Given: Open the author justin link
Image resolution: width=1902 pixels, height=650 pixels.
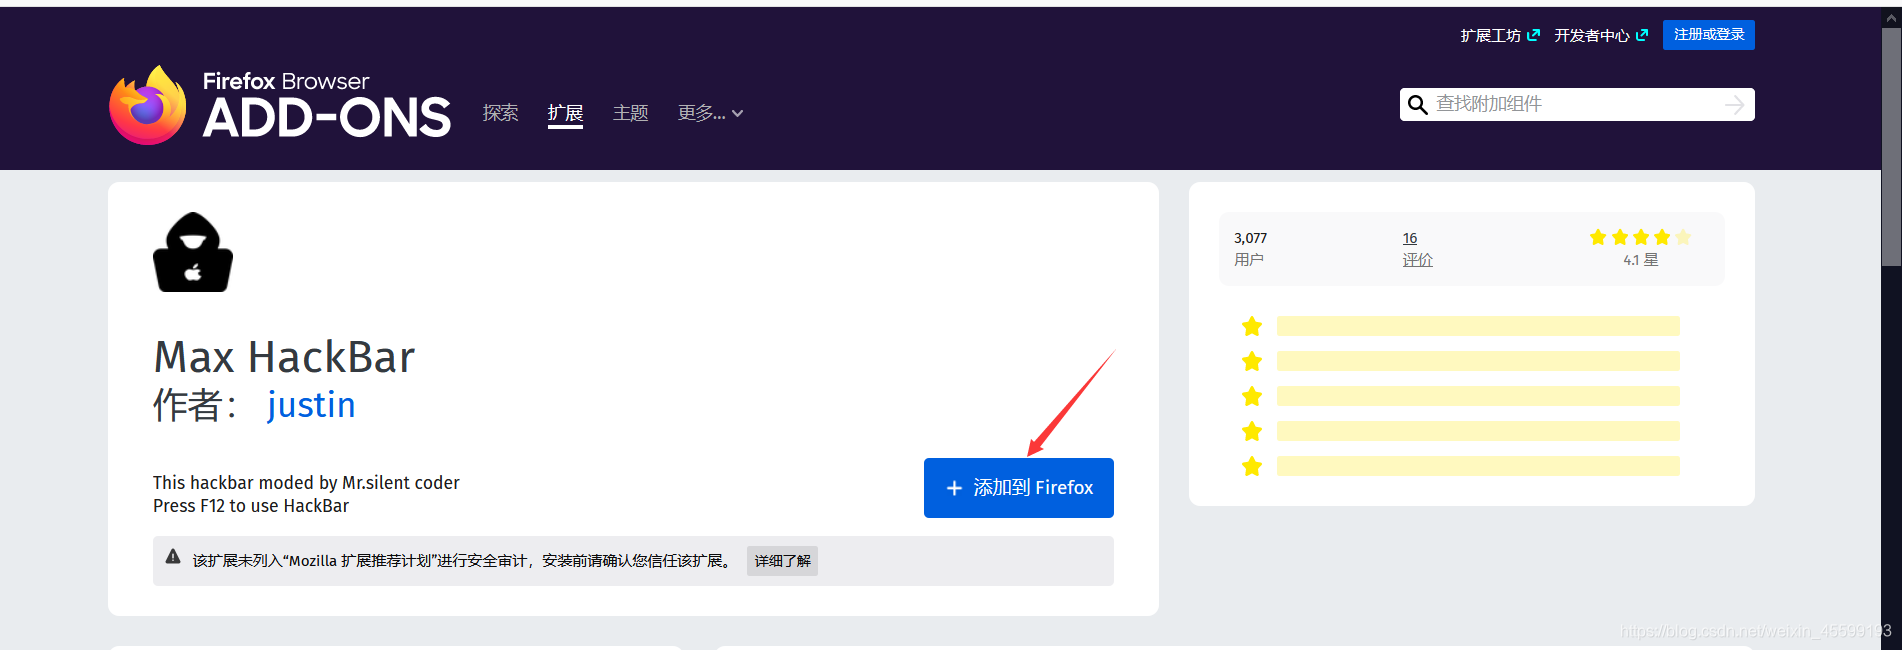Looking at the screenshot, I should 311,405.
